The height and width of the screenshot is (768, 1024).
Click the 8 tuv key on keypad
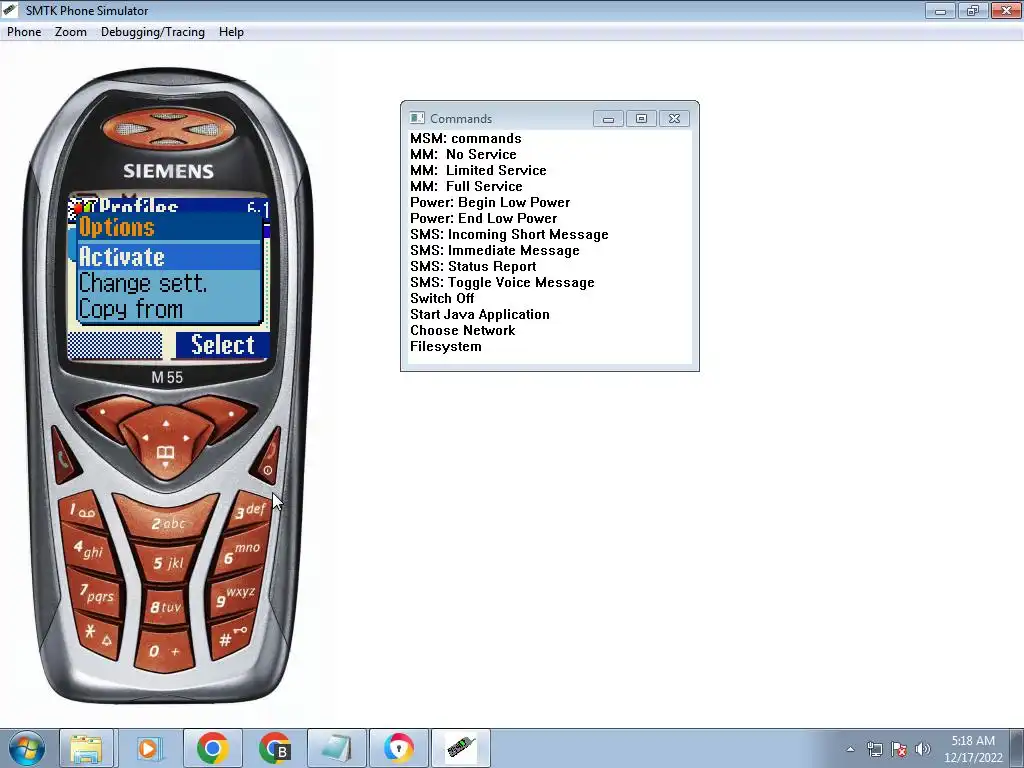point(165,607)
